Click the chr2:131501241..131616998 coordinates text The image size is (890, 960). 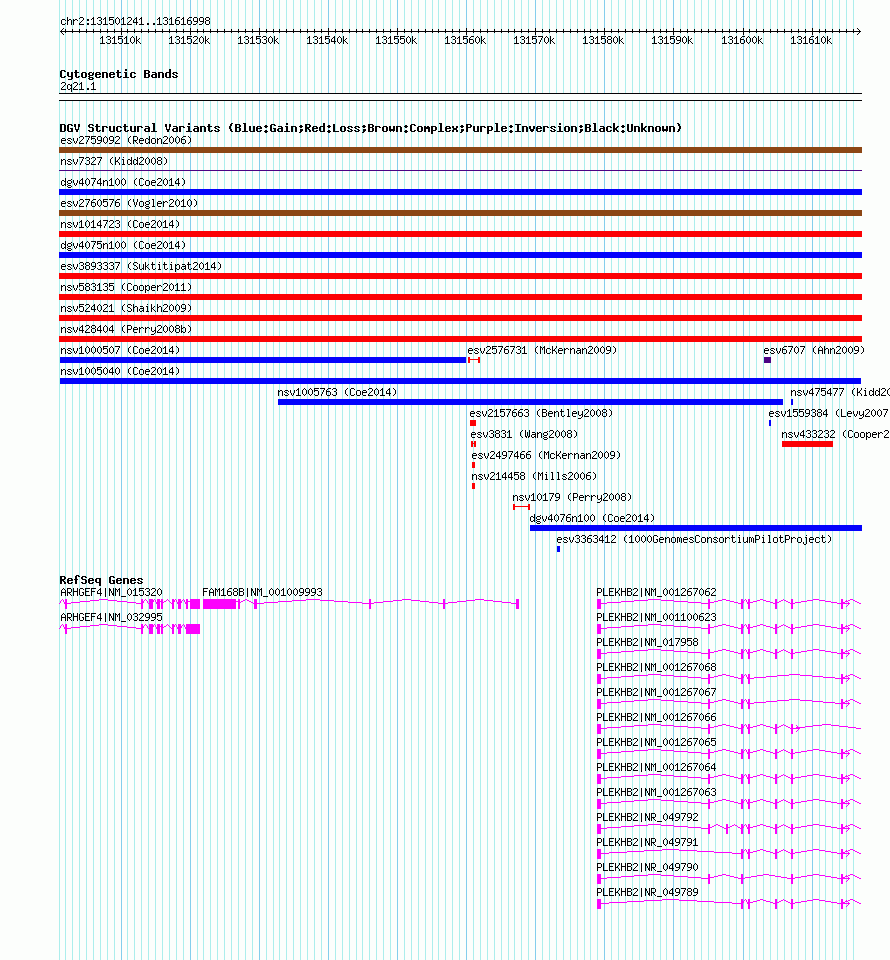[135, 21]
